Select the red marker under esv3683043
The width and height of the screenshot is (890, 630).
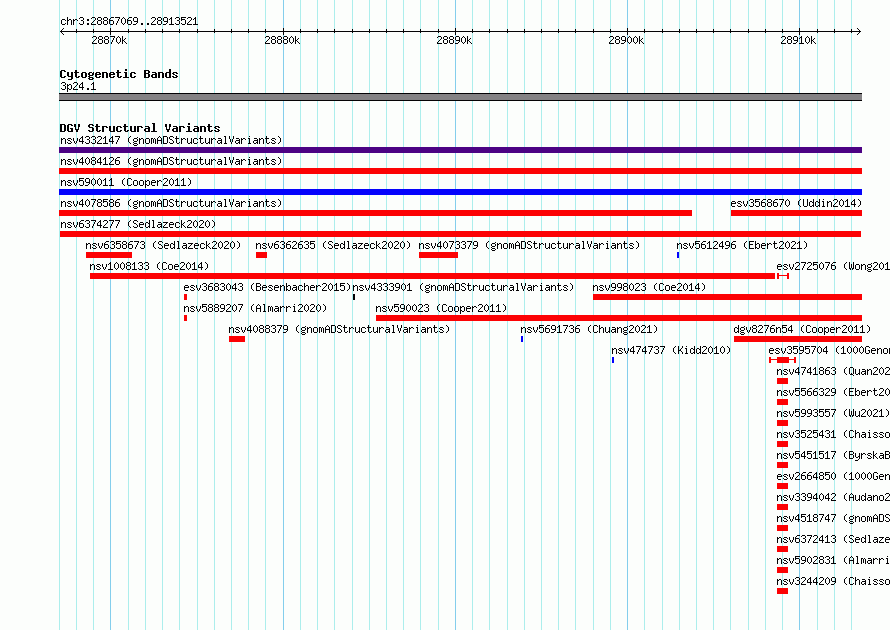(185, 297)
